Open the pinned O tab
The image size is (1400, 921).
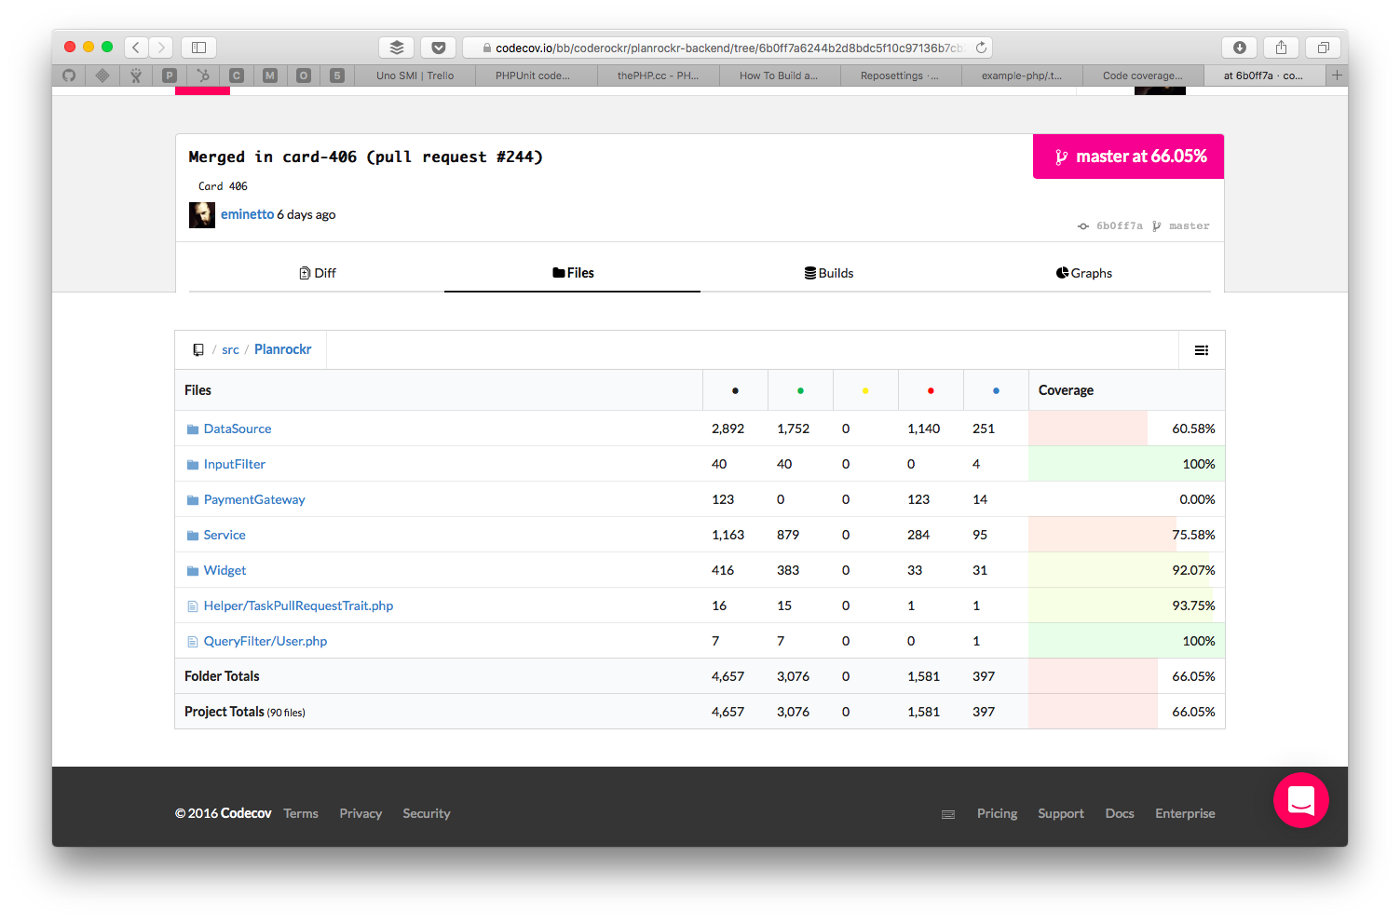303,75
